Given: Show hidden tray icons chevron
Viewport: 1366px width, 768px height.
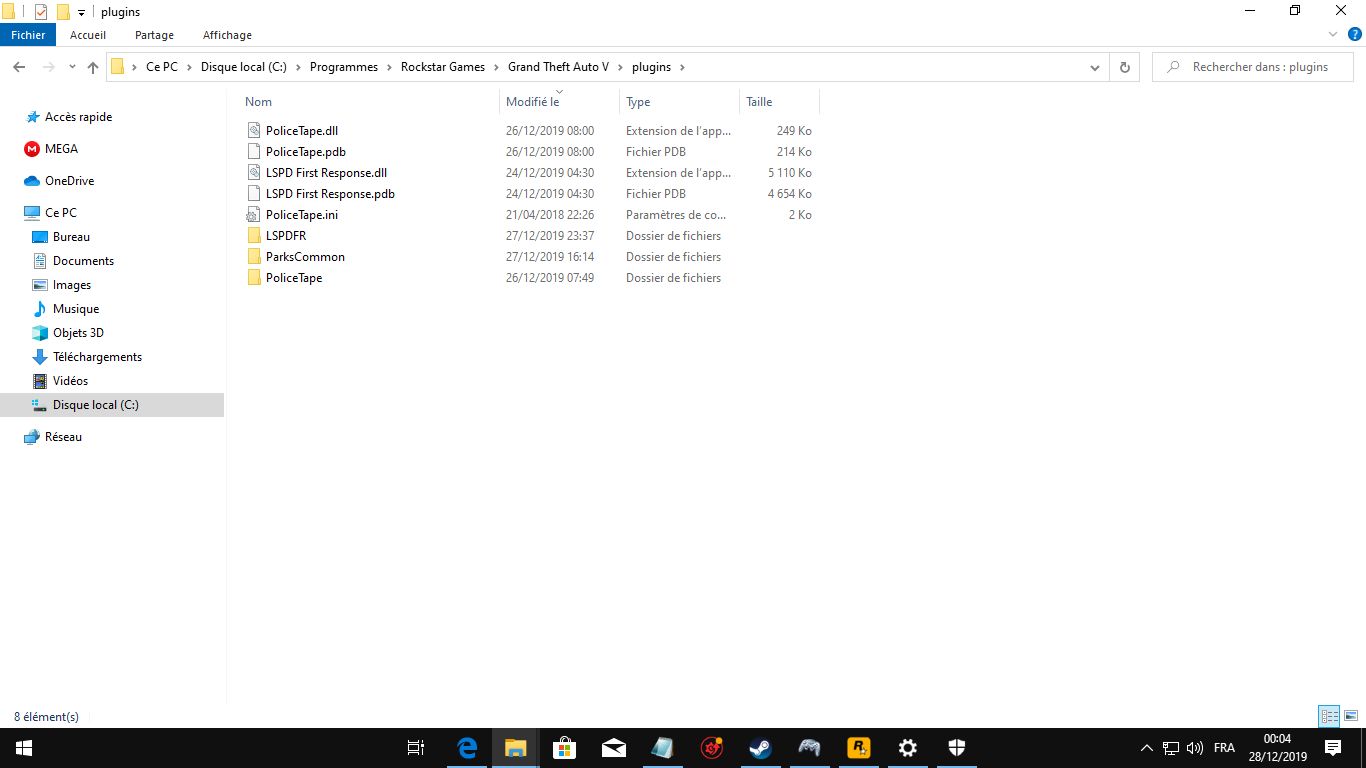Looking at the screenshot, I should [x=1147, y=748].
